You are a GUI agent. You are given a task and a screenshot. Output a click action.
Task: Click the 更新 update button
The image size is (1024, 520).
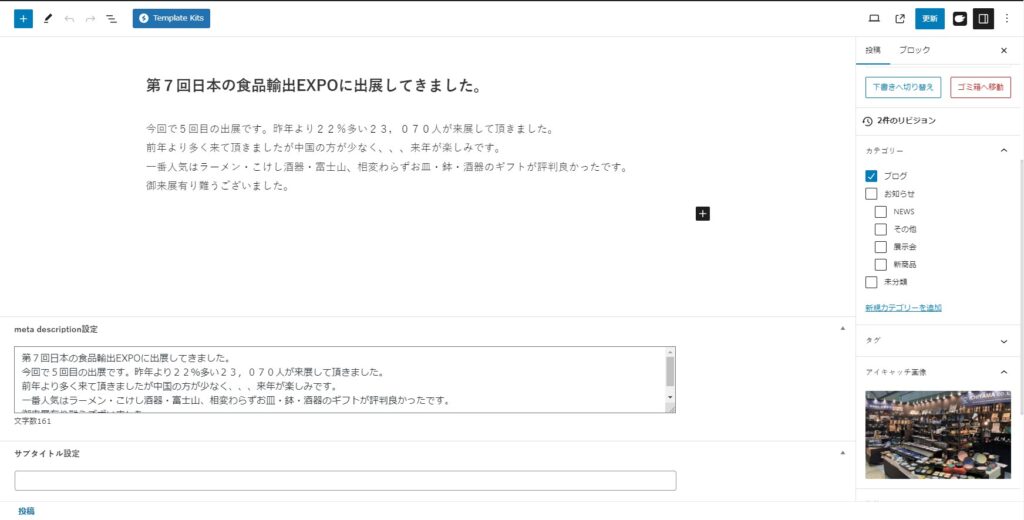tap(929, 18)
